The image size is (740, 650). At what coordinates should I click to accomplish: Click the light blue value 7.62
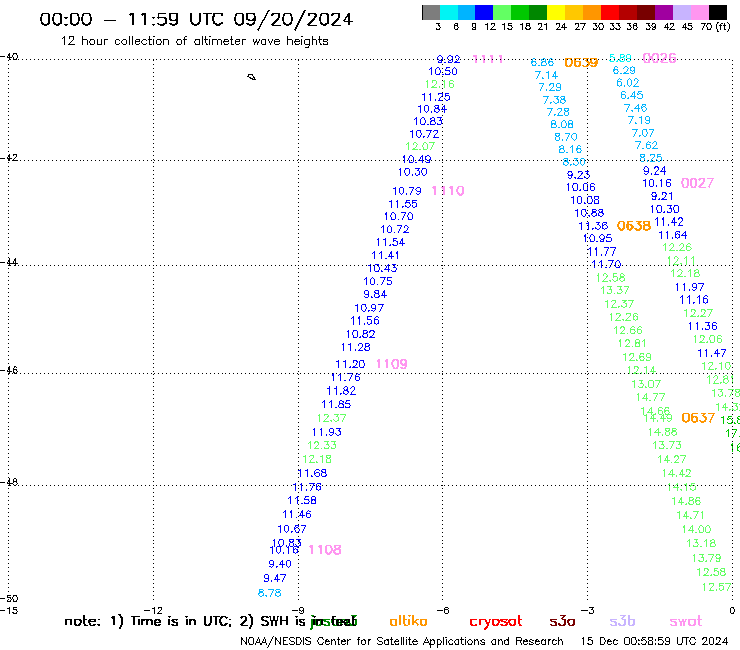point(646,145)
